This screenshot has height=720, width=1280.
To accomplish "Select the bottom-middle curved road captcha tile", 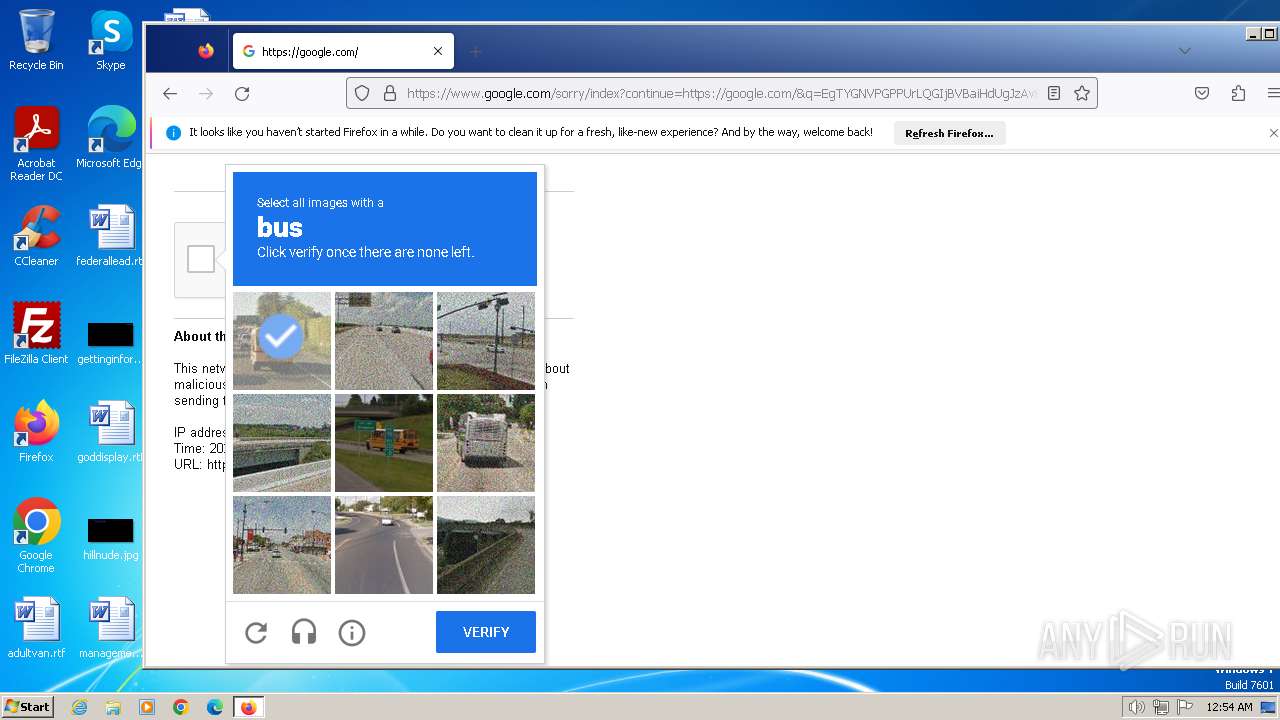I will click(x=384, y=544).
